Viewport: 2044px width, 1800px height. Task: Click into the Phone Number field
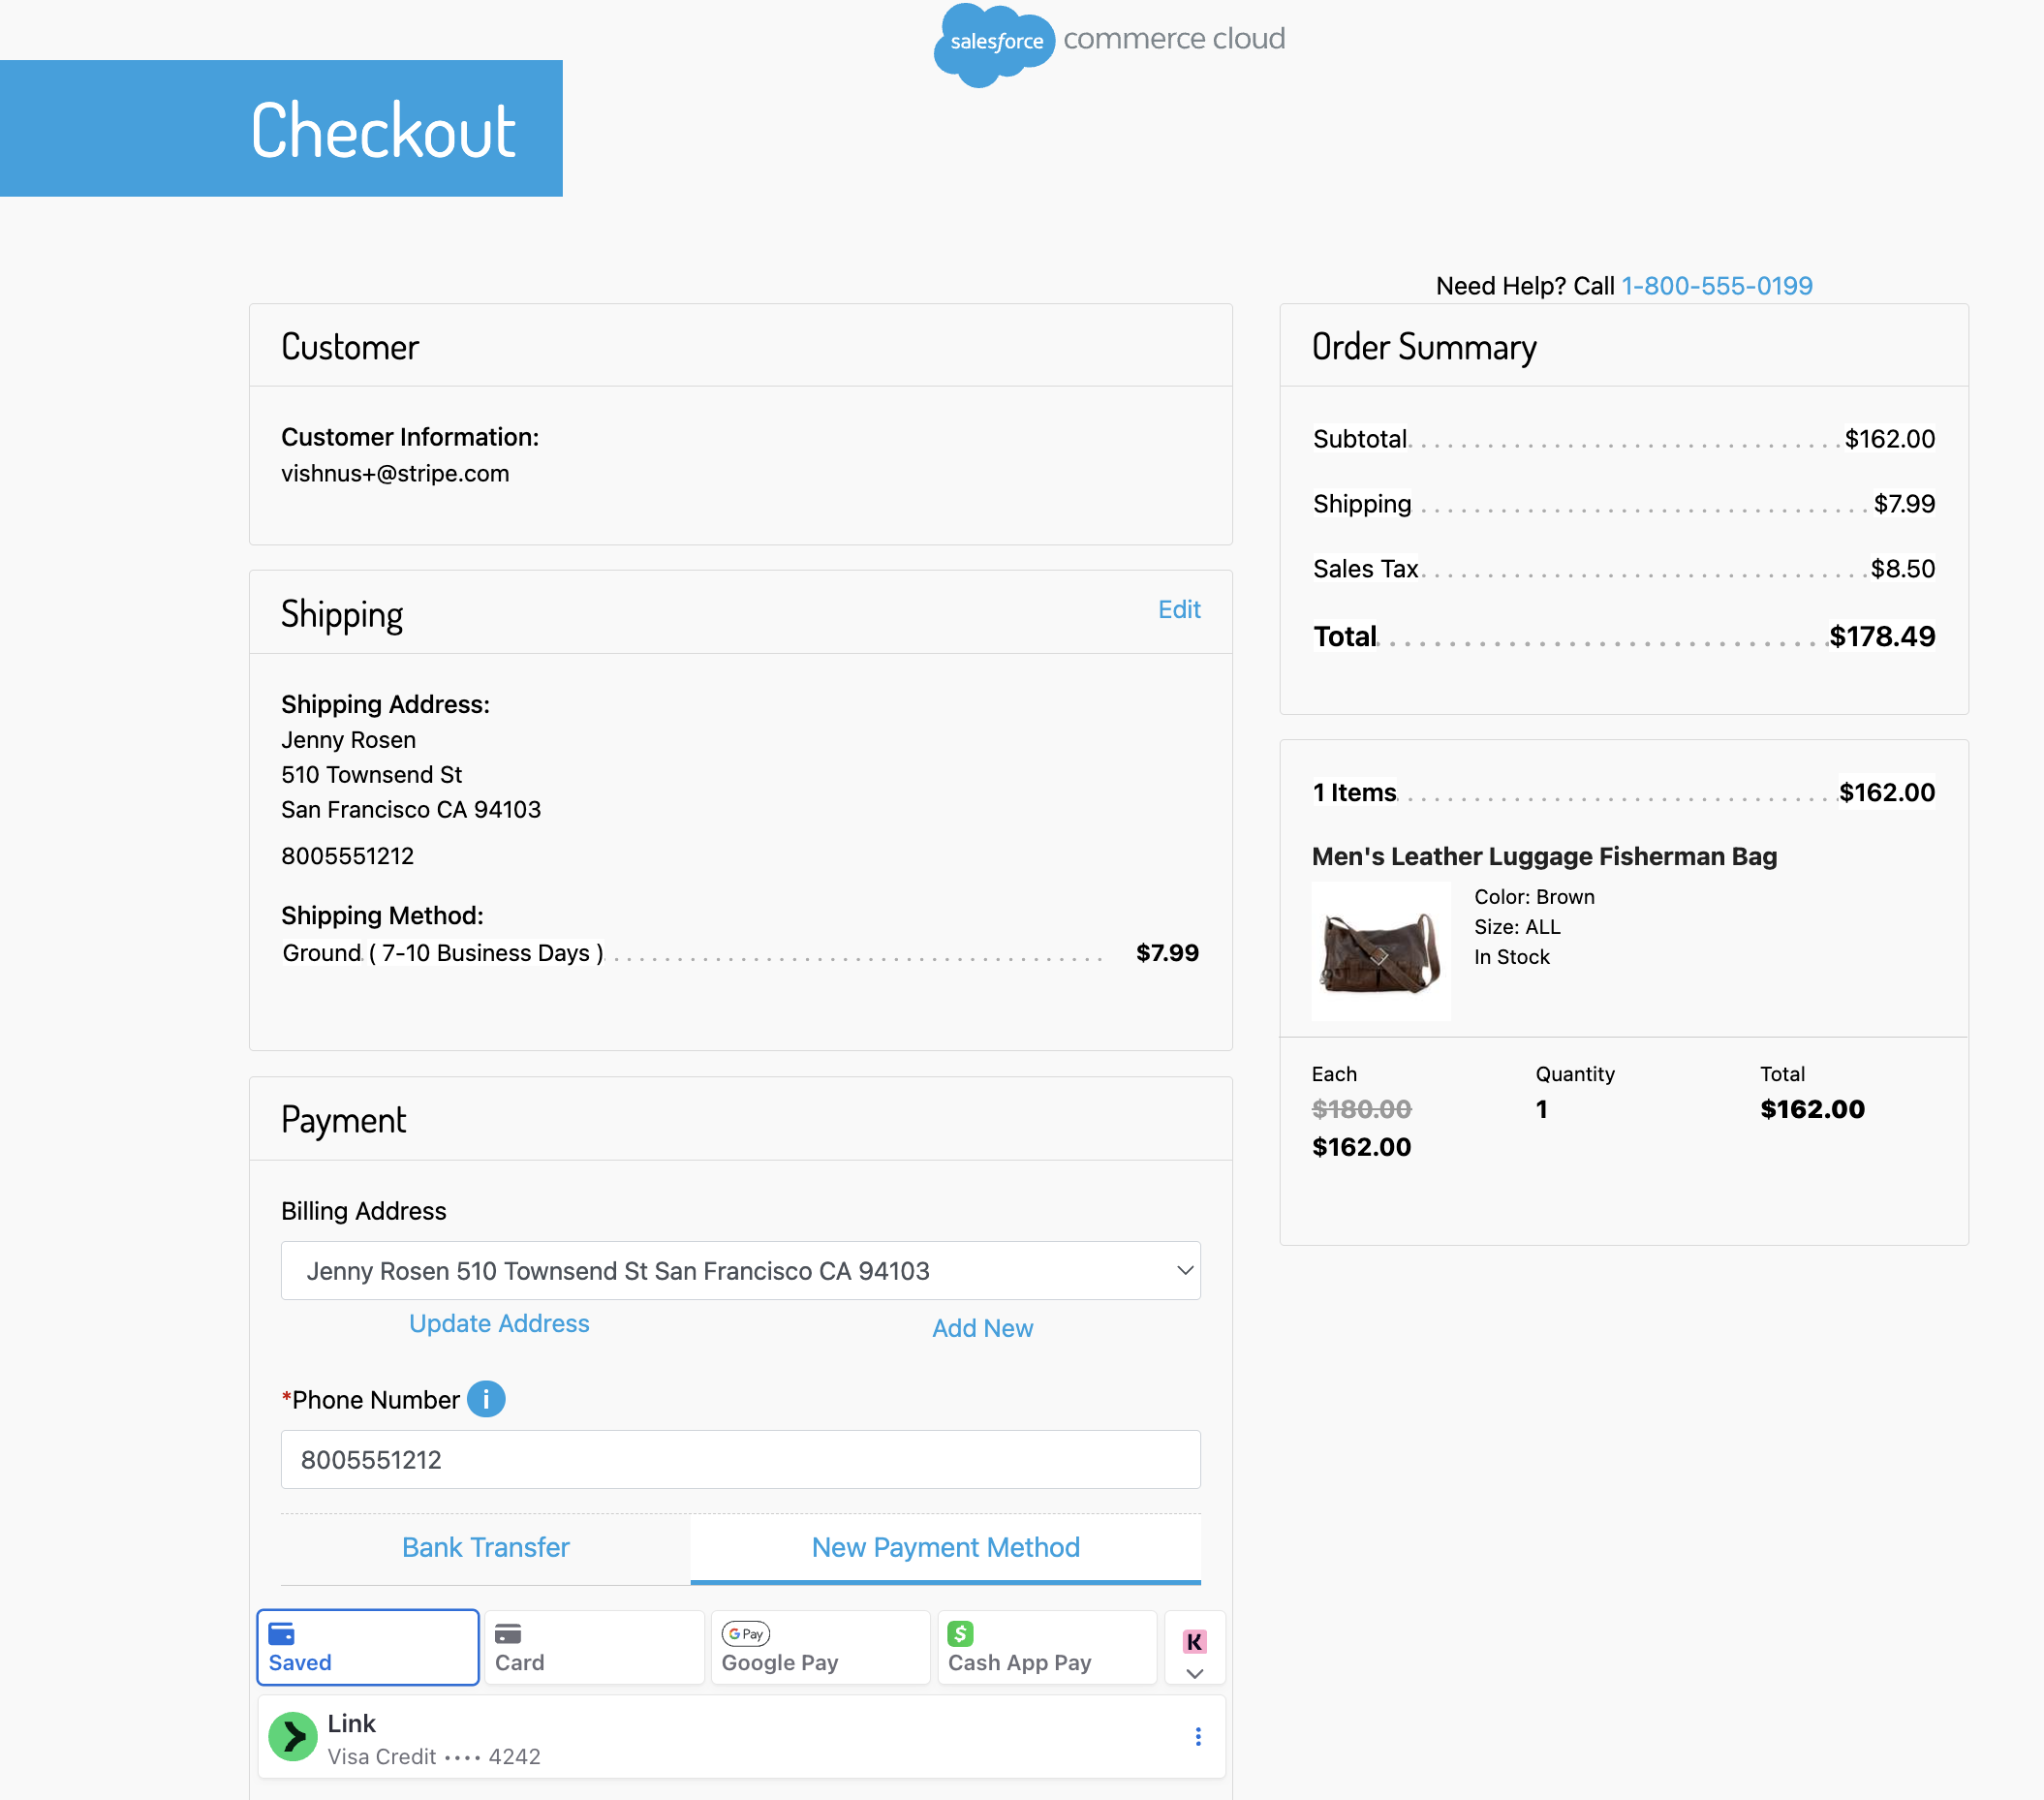740,1460
